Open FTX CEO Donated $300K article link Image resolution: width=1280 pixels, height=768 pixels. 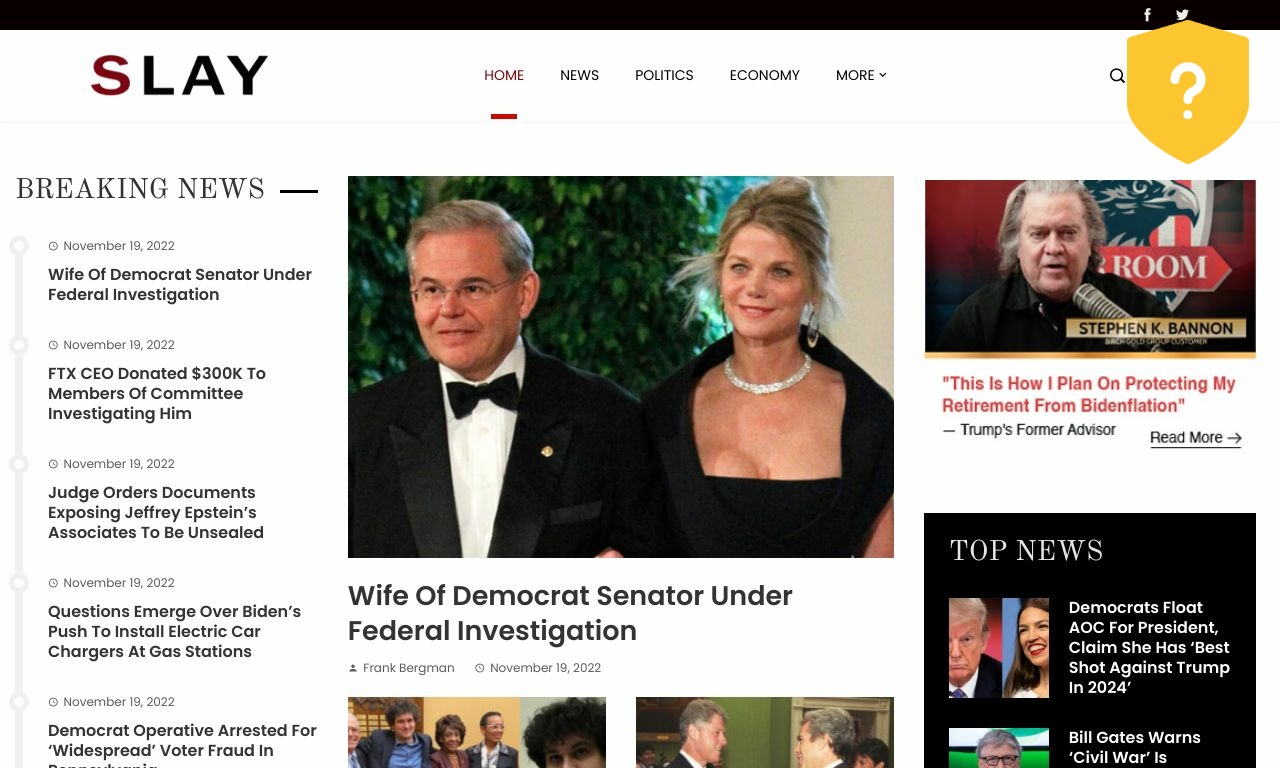click(157, 393)
